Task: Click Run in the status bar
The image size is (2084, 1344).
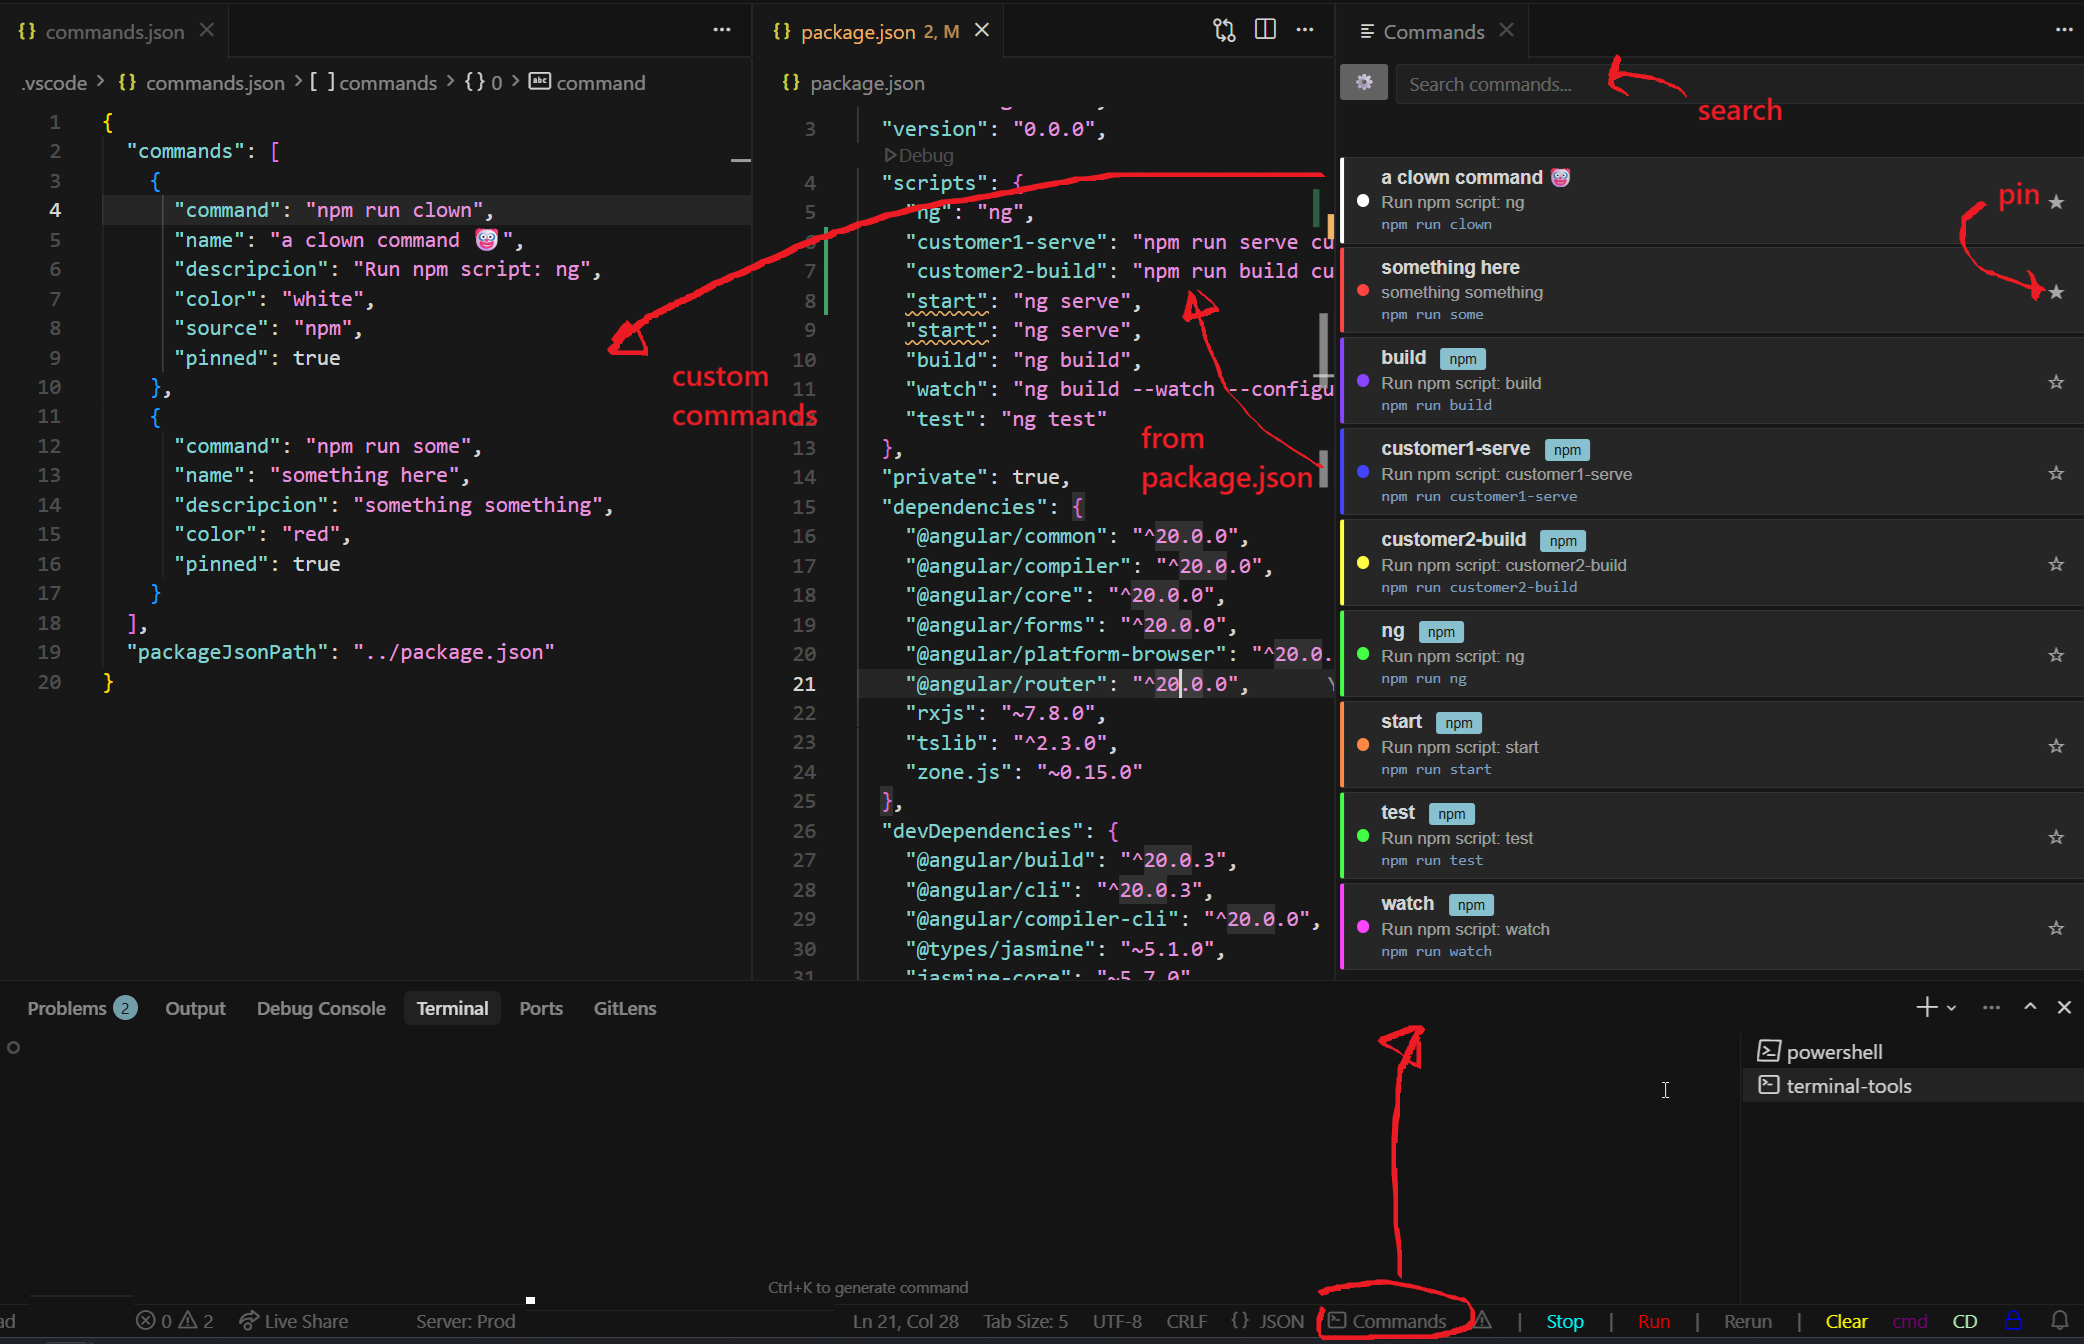Action: 1655,1320
